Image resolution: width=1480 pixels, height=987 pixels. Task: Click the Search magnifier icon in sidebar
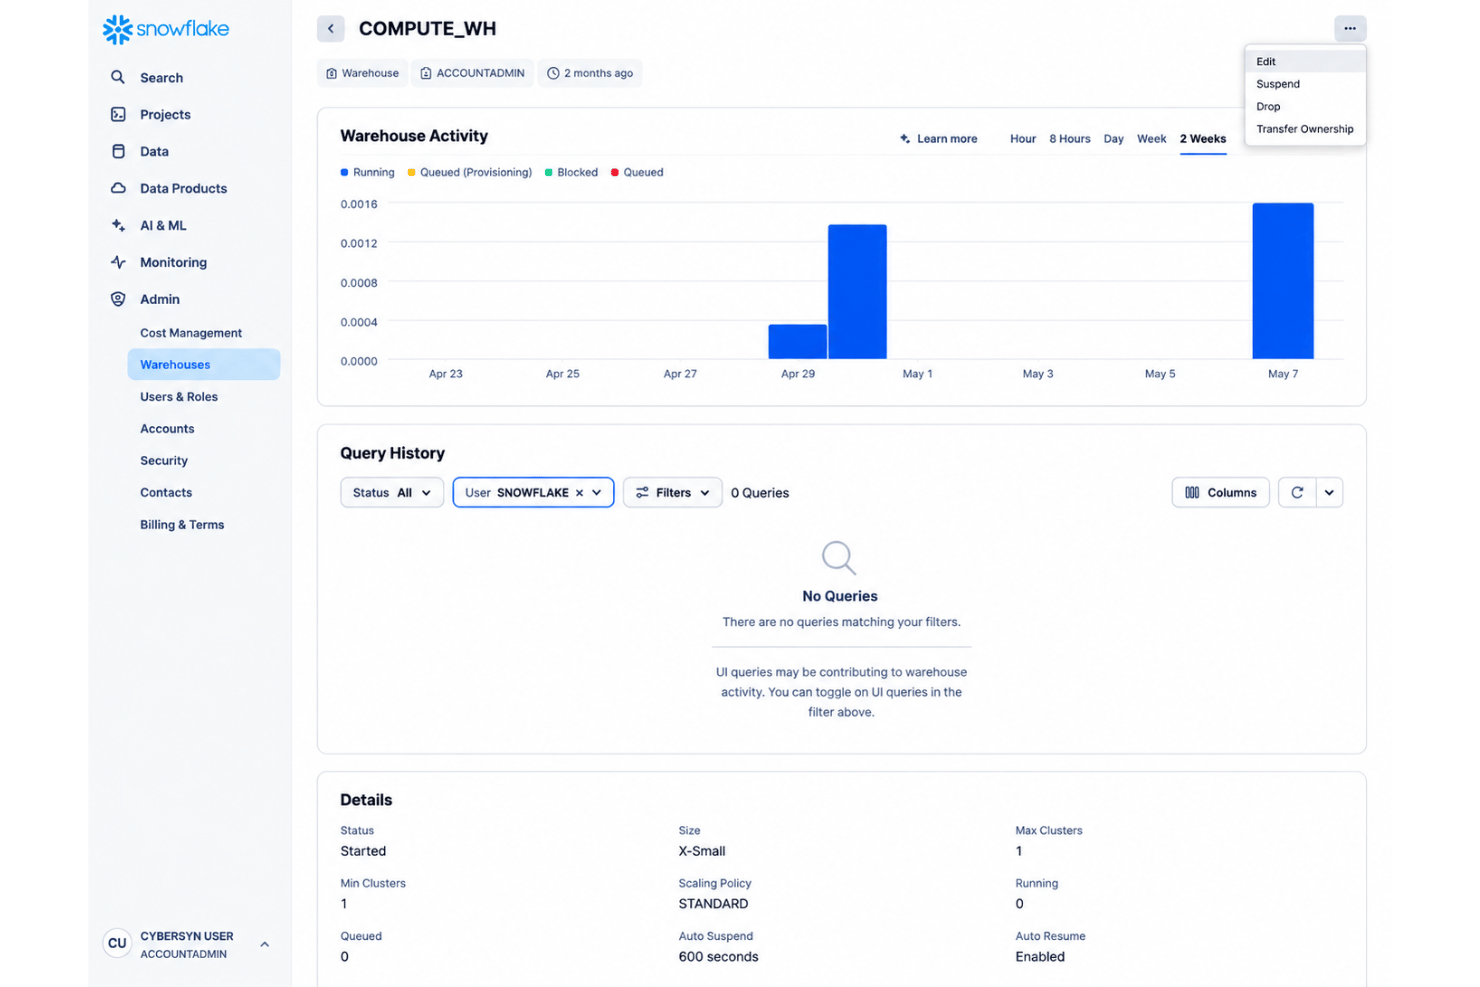click(x=118, y=77)
